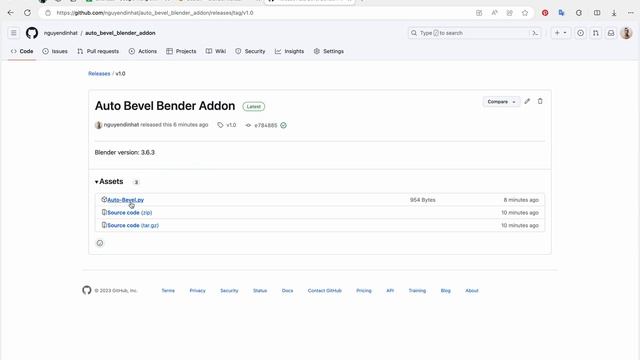
Task: Open the Releases breadcrumb link
Action: (99, 74)
